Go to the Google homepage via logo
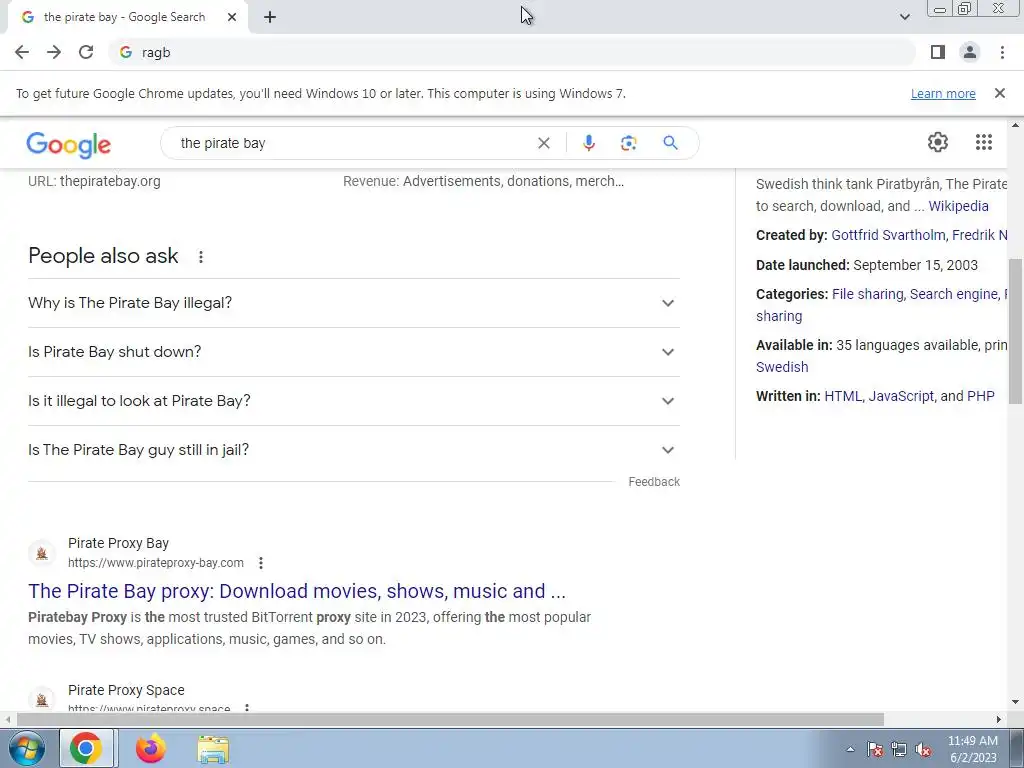This screenshot has height=768, width=1024. (x=69, y=144)
